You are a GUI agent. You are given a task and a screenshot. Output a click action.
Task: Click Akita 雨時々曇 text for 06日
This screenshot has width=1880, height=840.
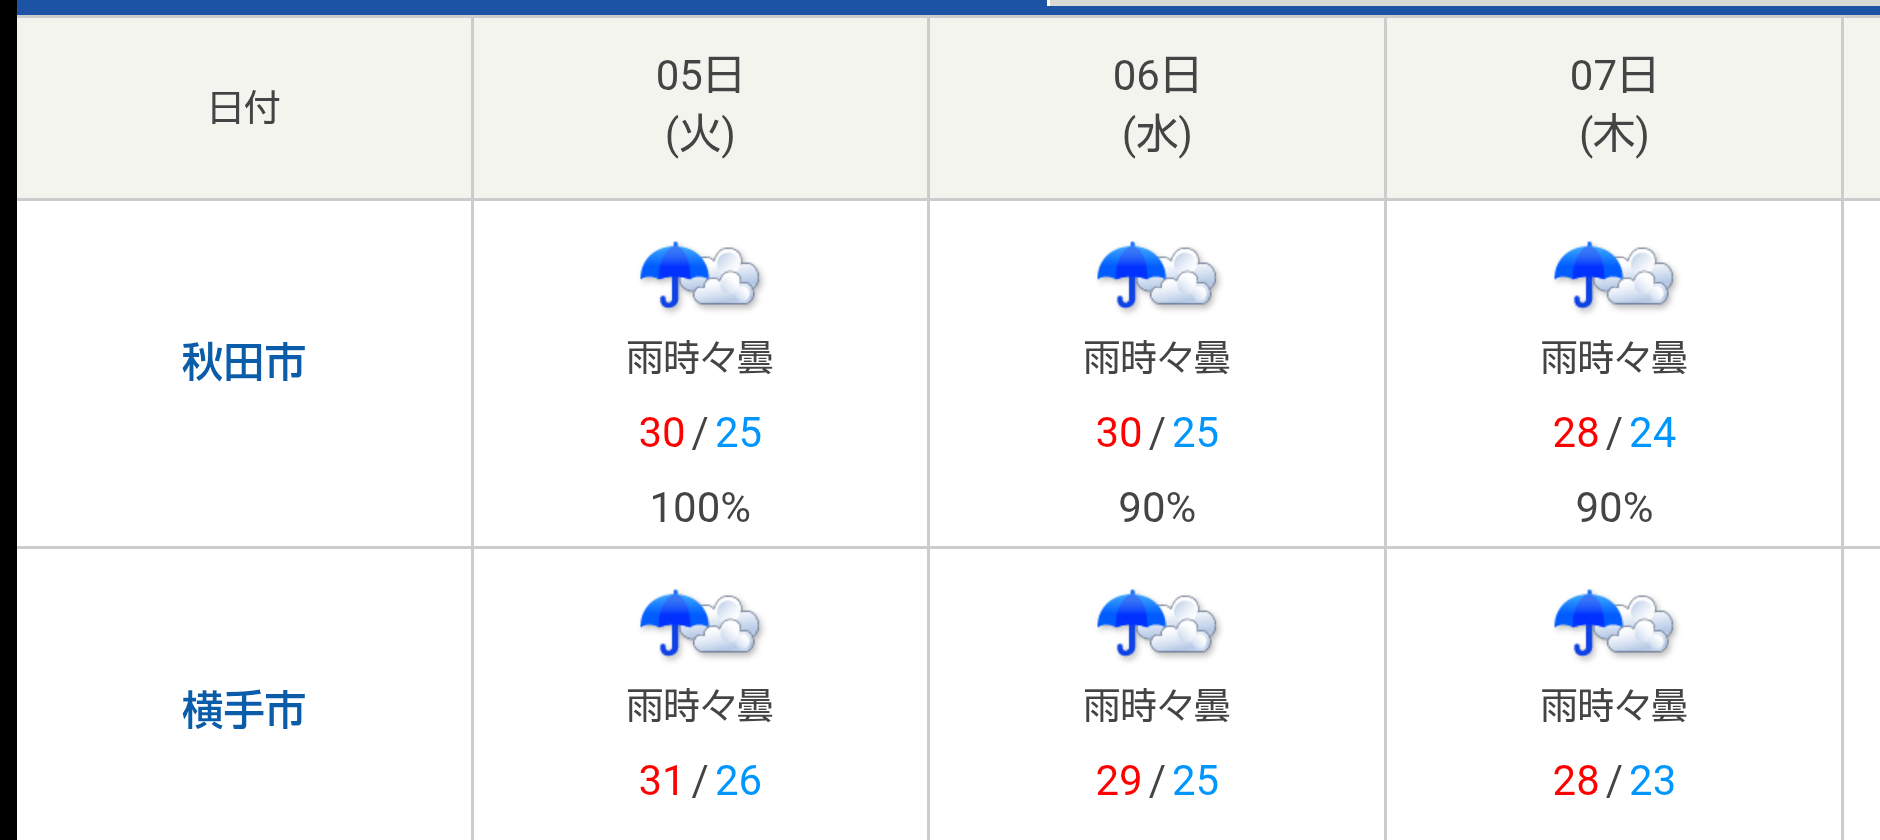click(x=1157, y=358)
